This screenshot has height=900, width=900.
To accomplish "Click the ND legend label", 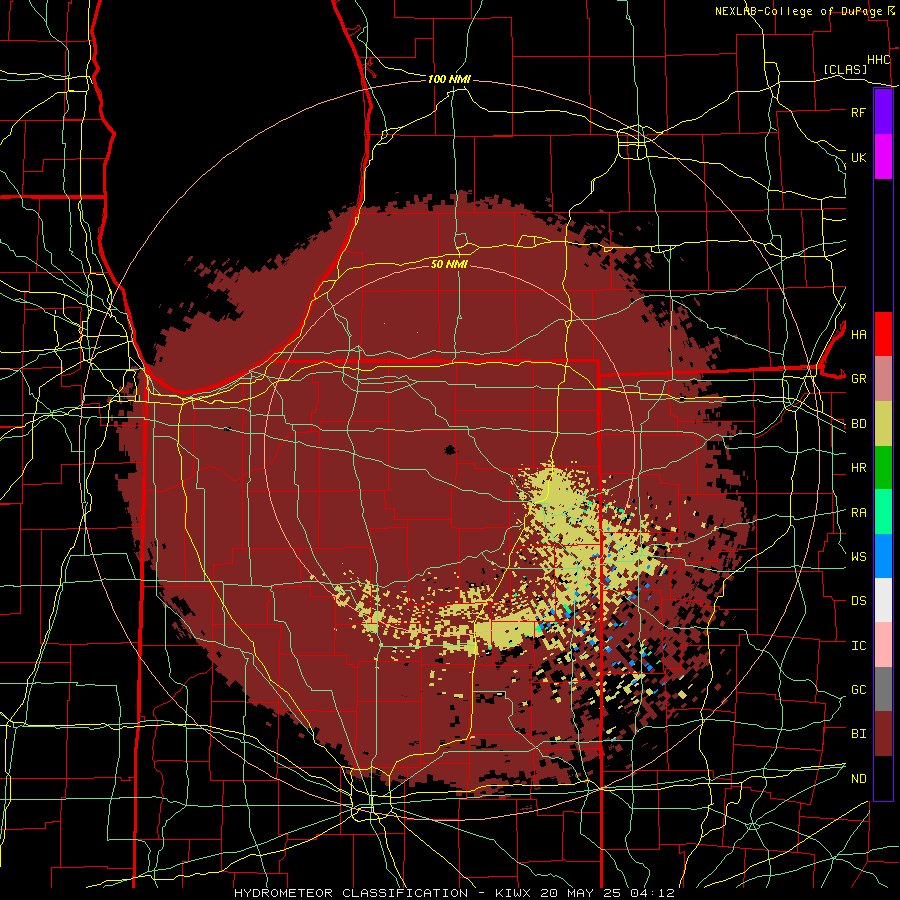I will [858, 779].
